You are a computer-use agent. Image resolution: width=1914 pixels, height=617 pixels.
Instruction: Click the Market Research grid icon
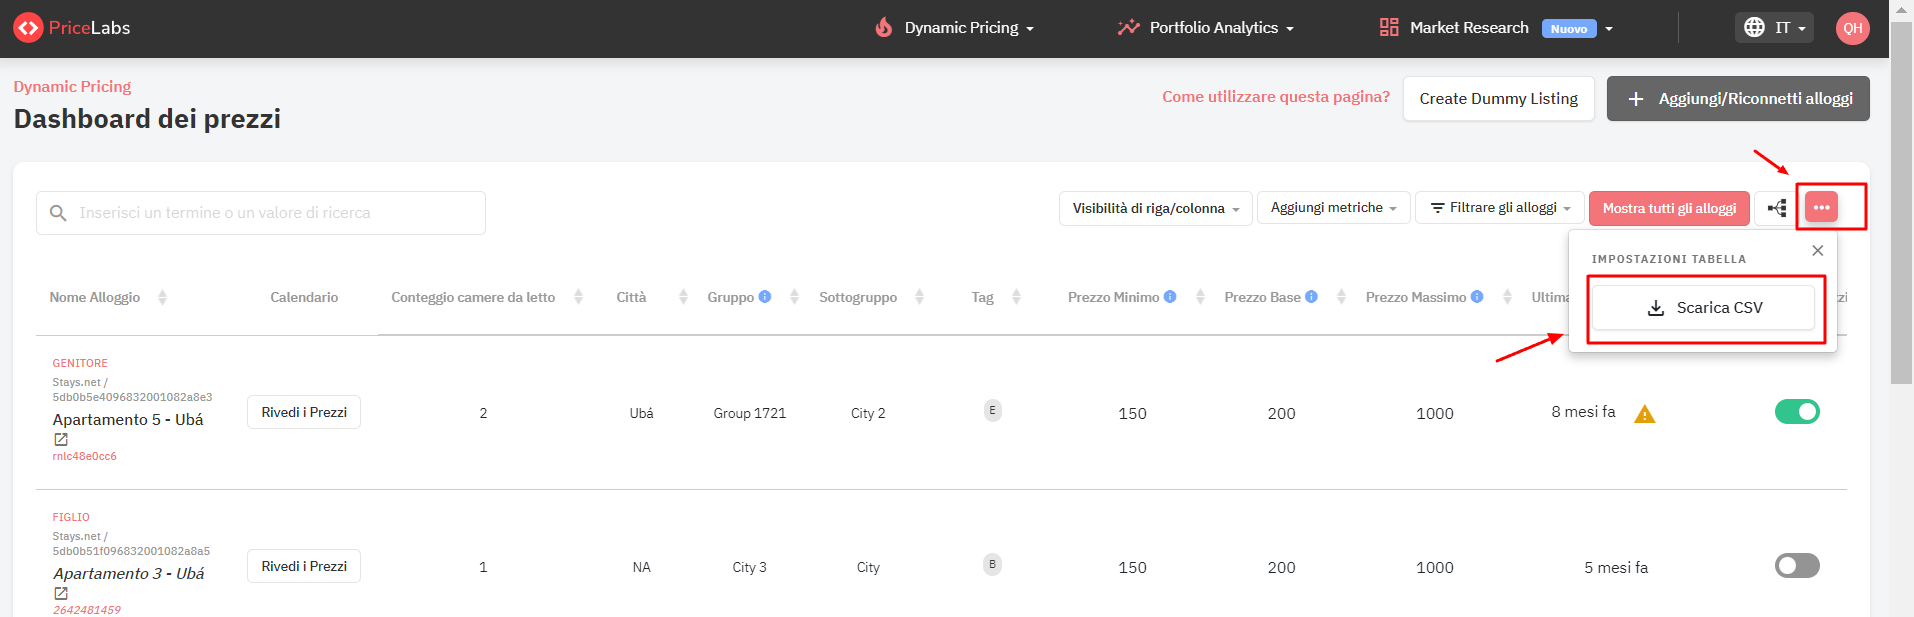(x=1389, y=27)
